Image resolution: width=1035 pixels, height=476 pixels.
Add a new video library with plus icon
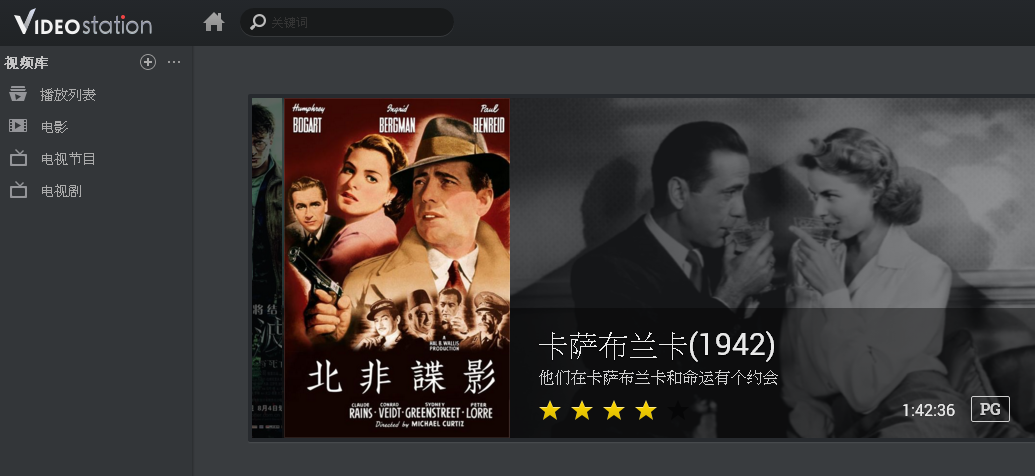[148, 62]
